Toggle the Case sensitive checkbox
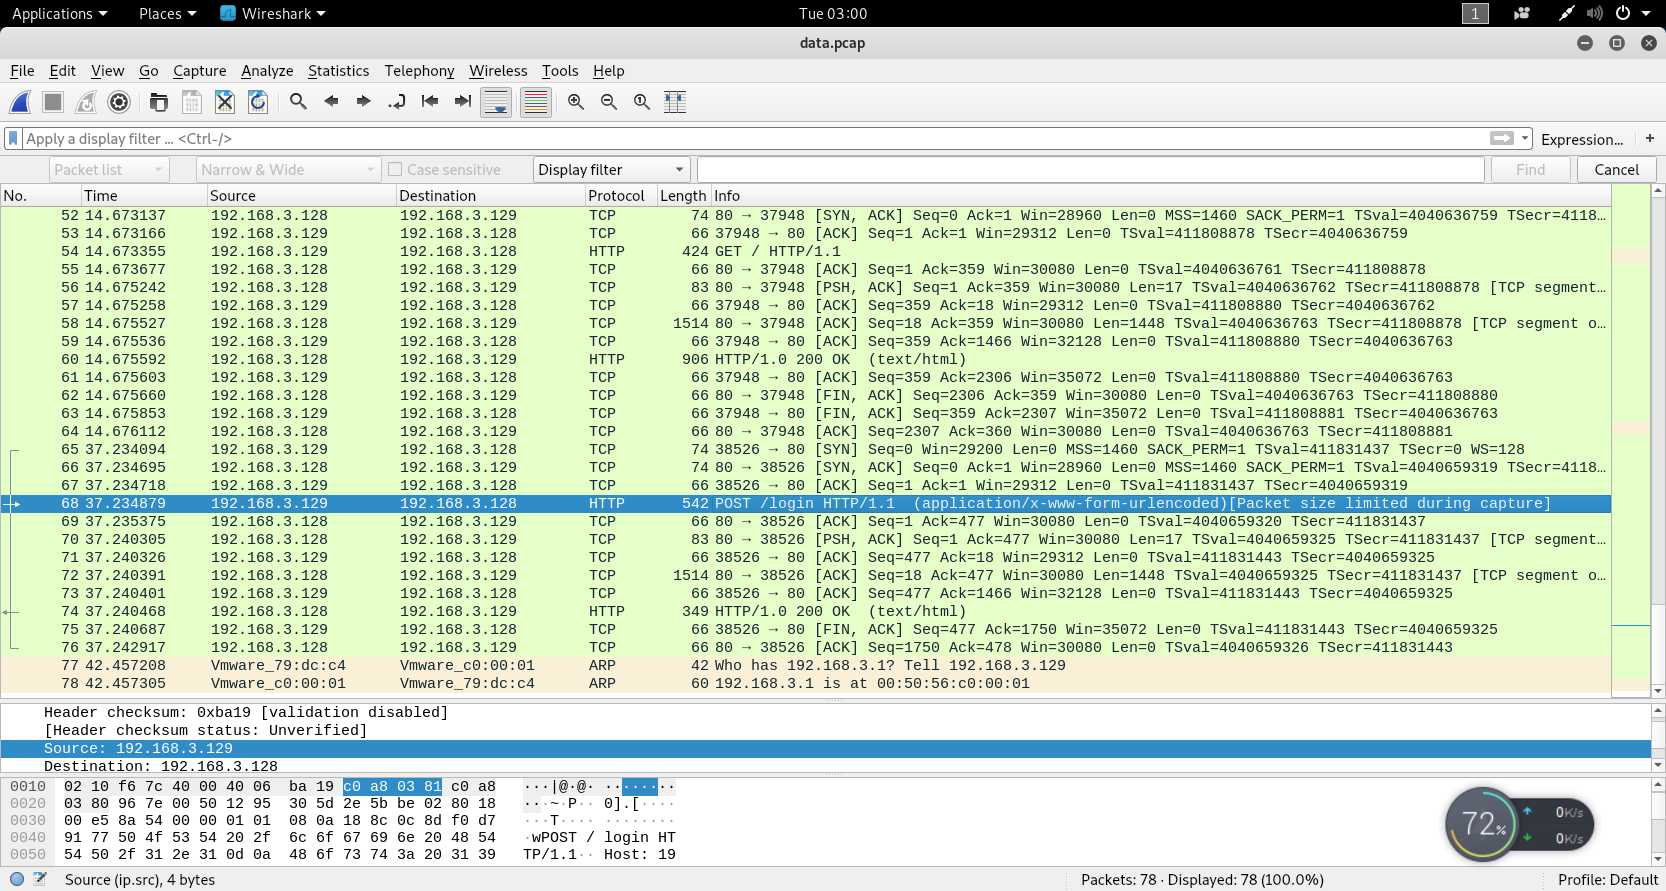Viewport: 1666px width, 891px height. pos(395,170)
